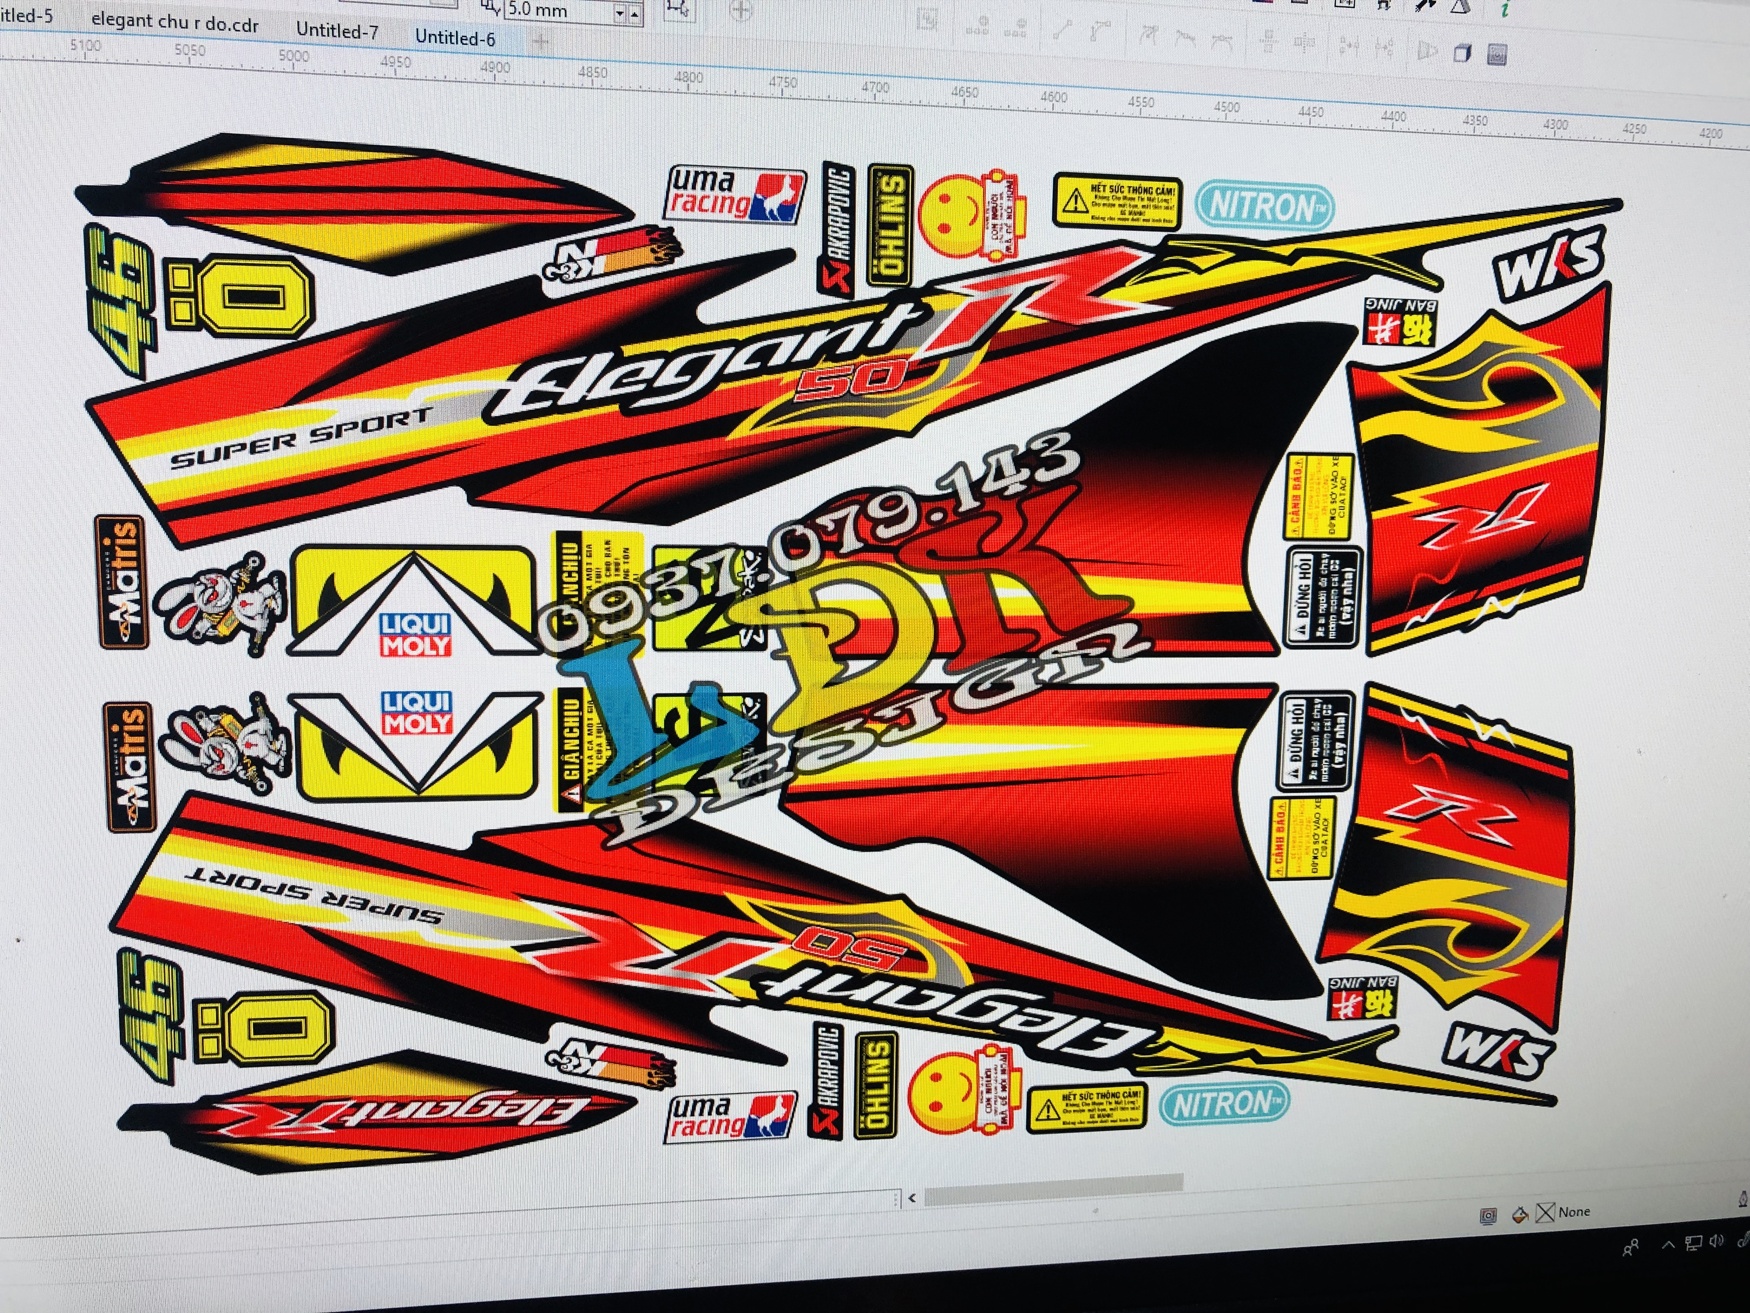Open the network icon in system tray

click(x=1693, y=1243)
